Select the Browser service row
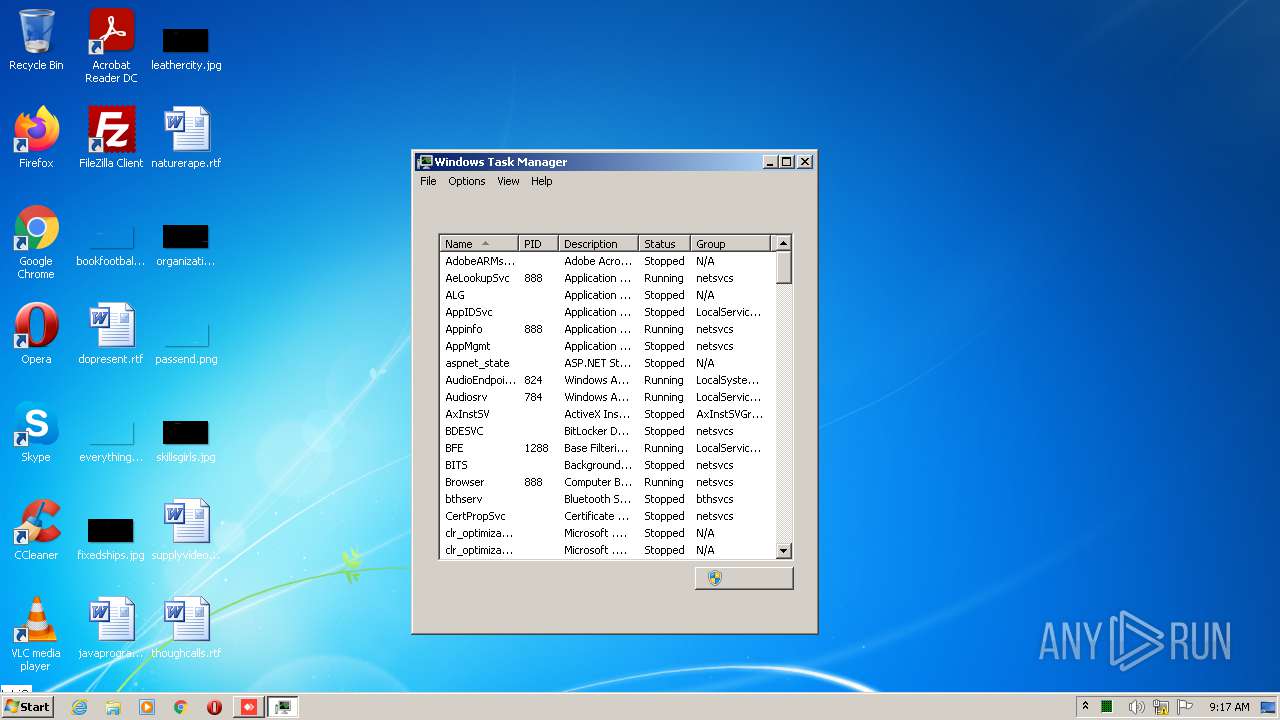 pos(607,482)
